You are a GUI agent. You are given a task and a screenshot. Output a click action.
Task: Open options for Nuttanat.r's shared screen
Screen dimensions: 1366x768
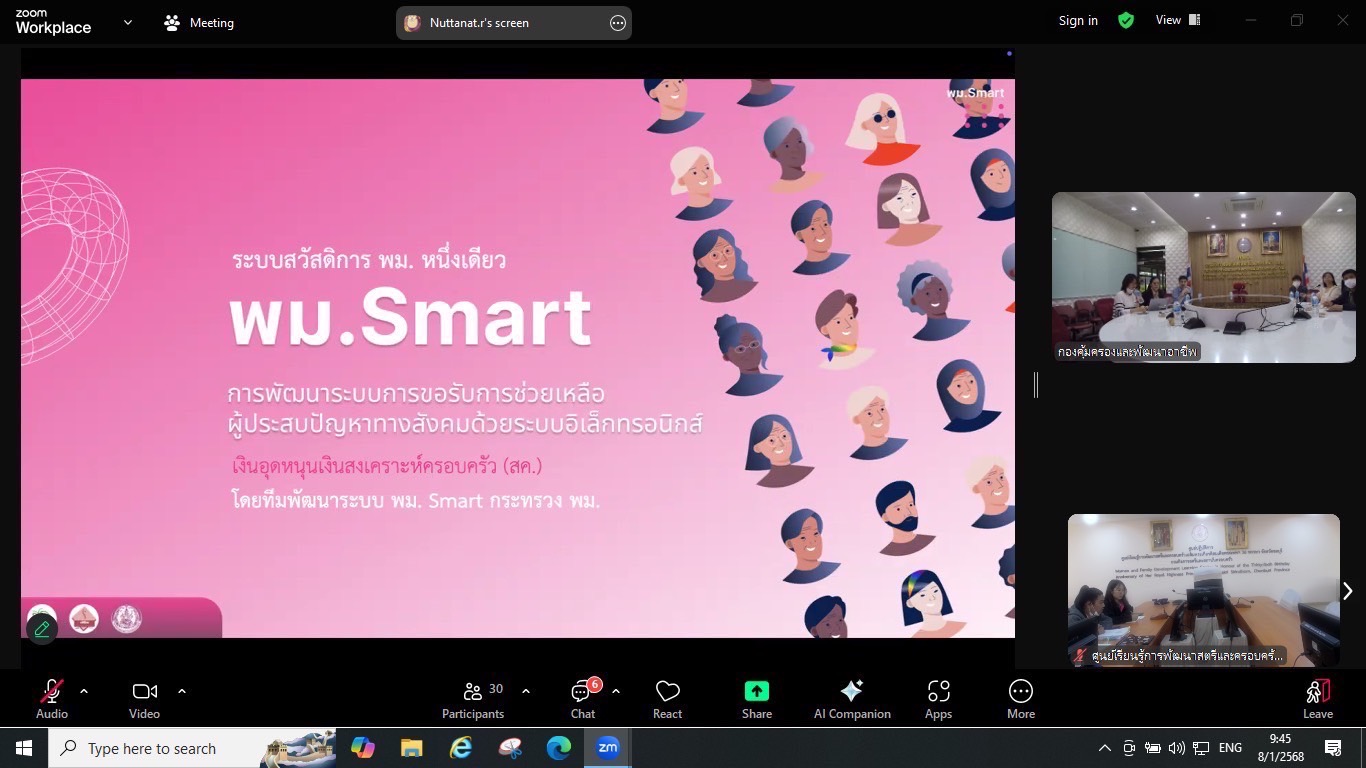pyautogui.click(x=618, y=23)
